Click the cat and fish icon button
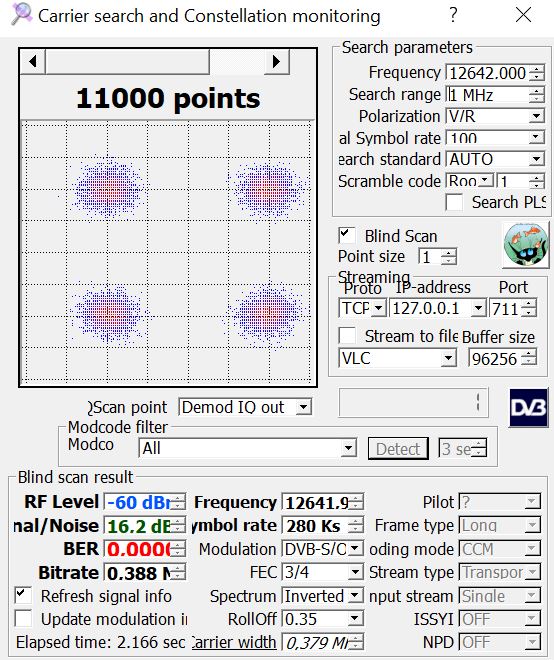 526,245
